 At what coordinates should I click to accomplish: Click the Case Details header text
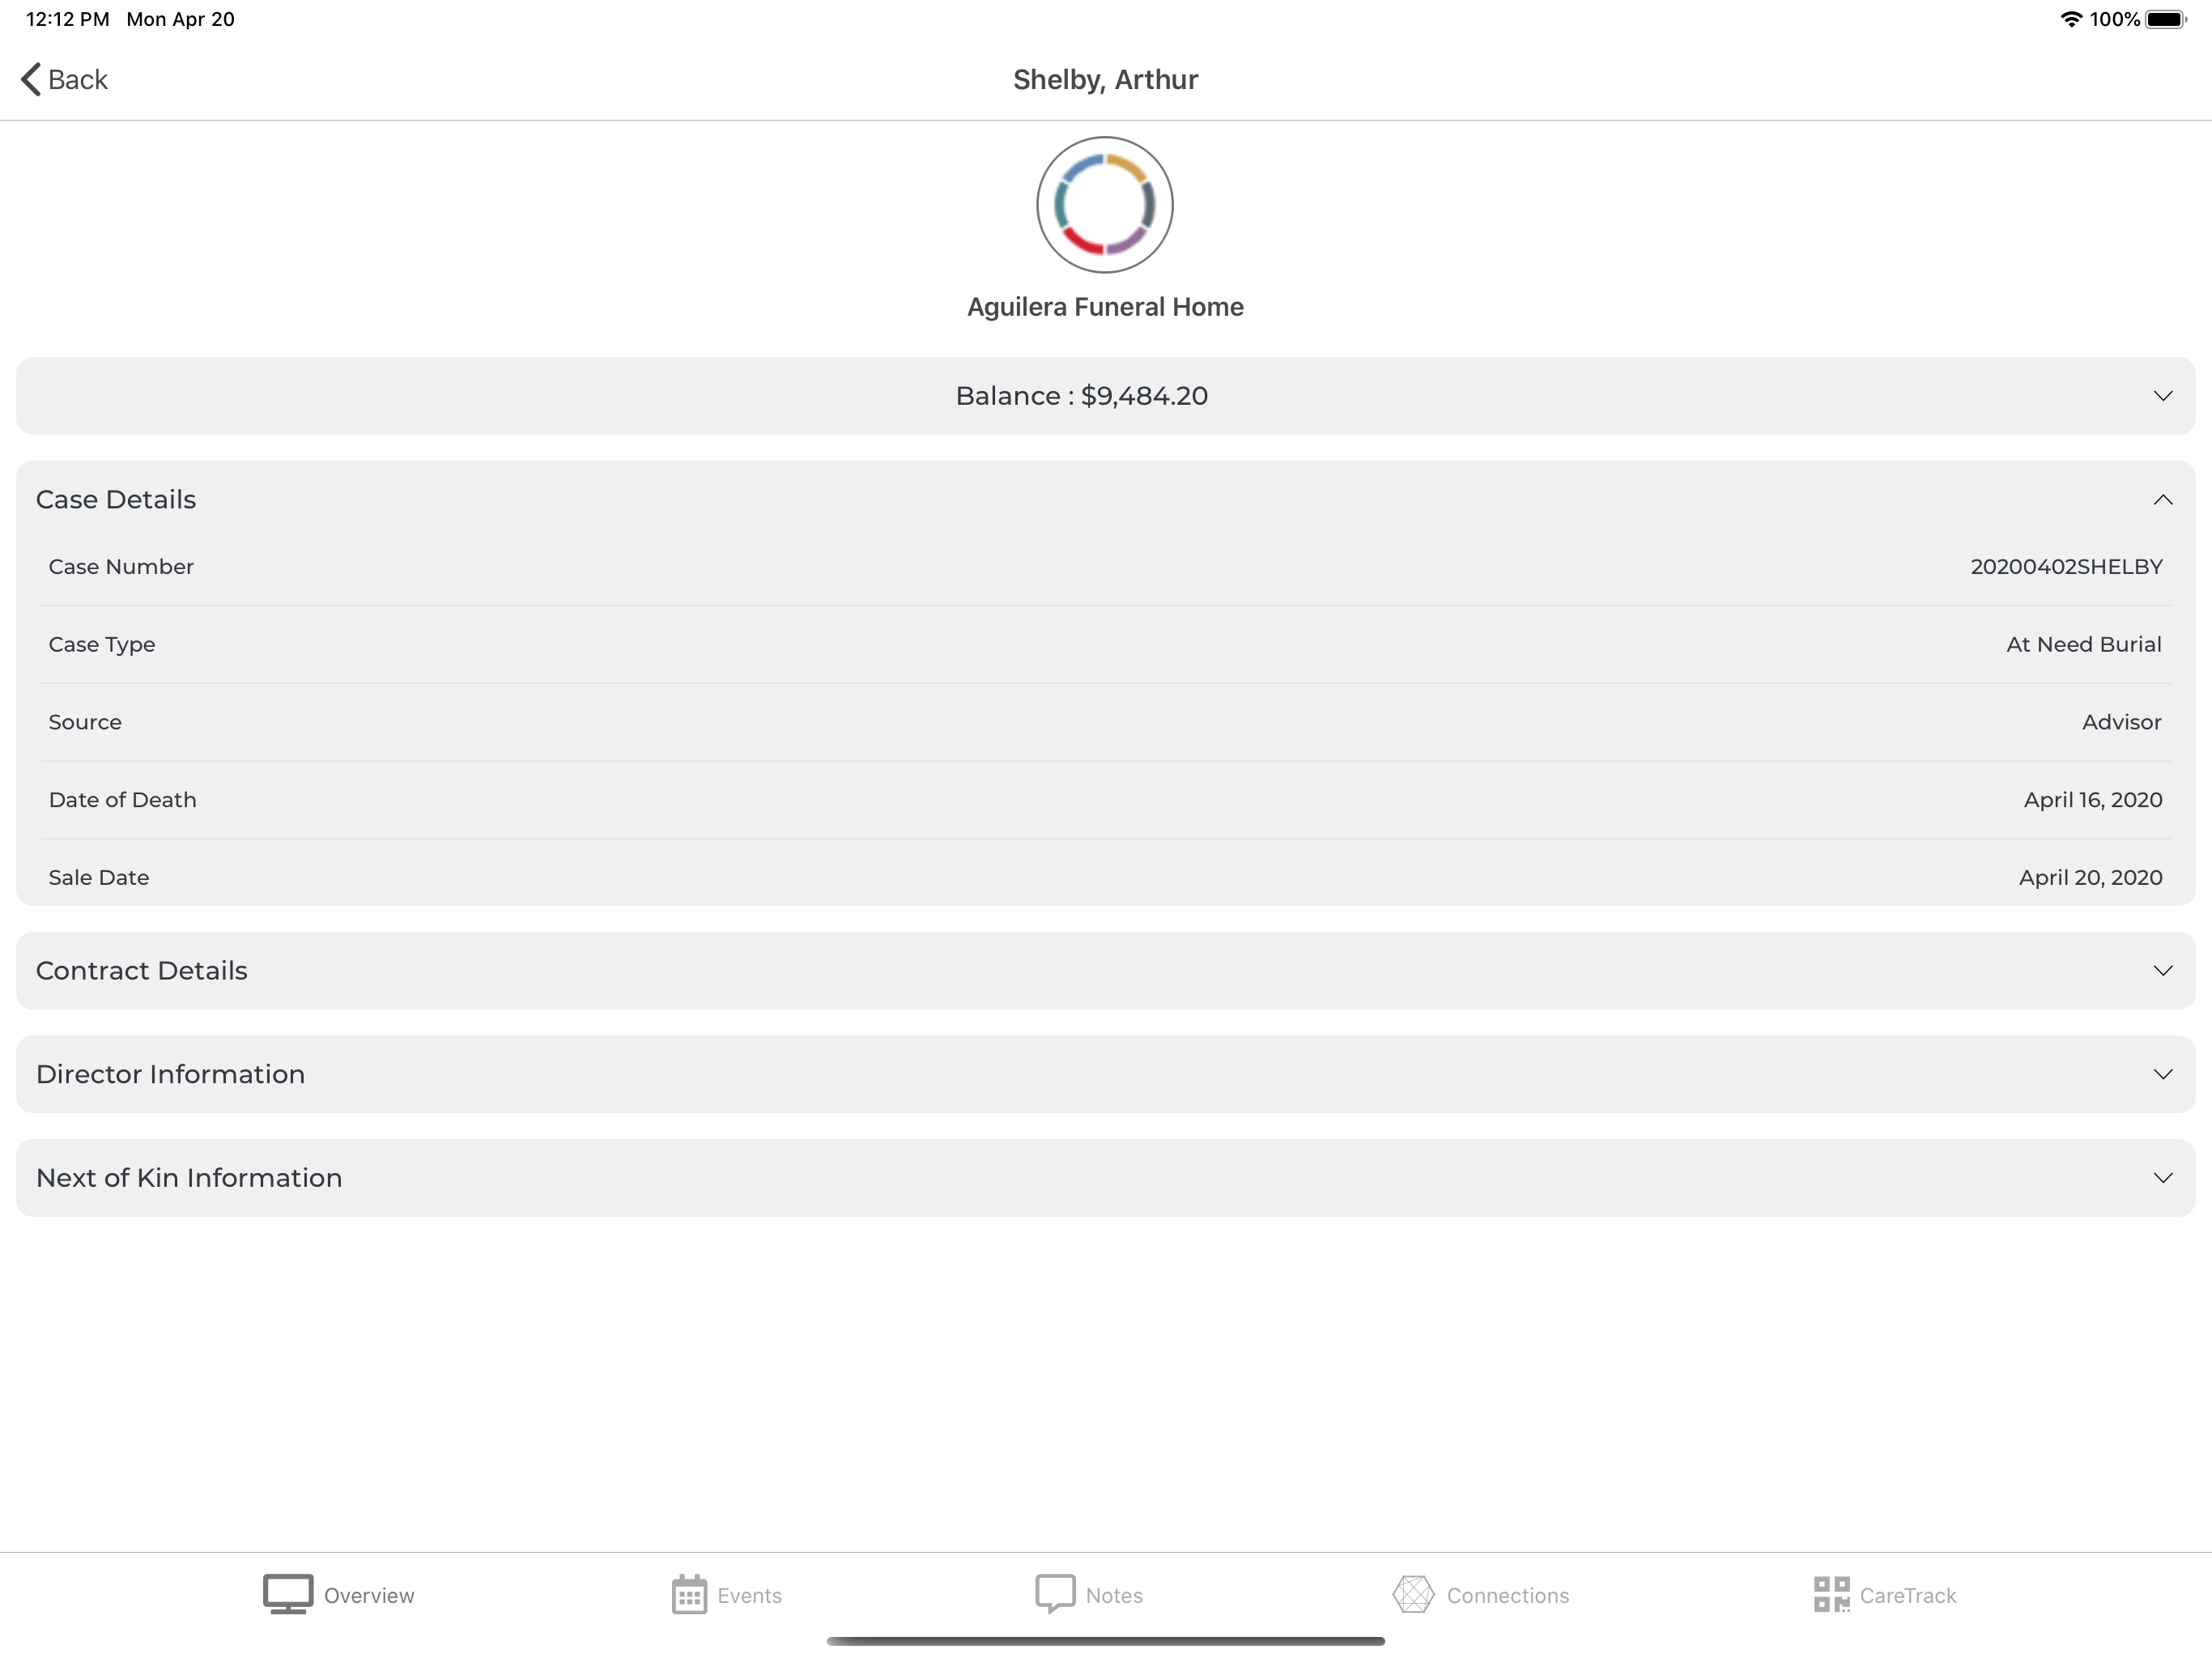[x=116, y=499]
